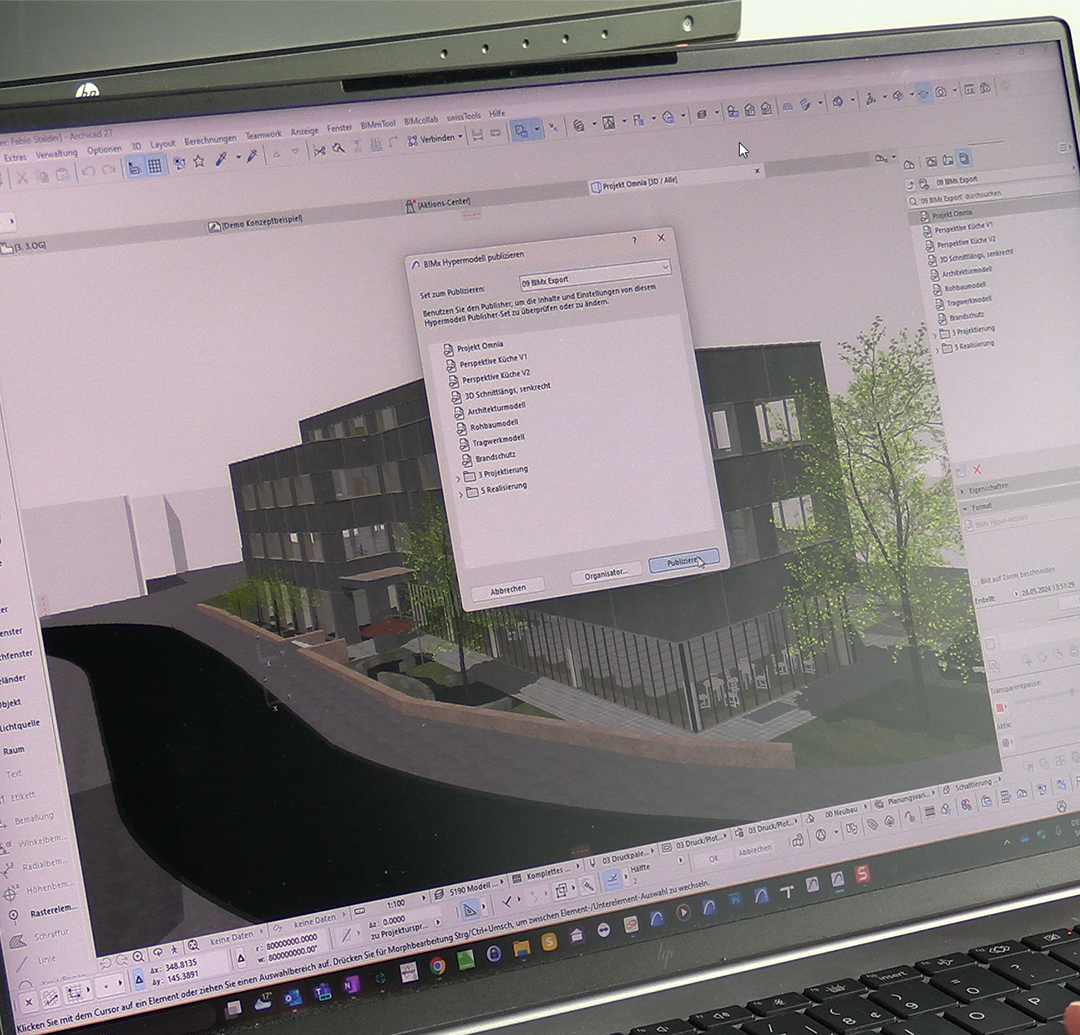Screen dimensions: 1080x1035
Task: Select the Raum tool in the toolbox
Action: click(14, 751)
